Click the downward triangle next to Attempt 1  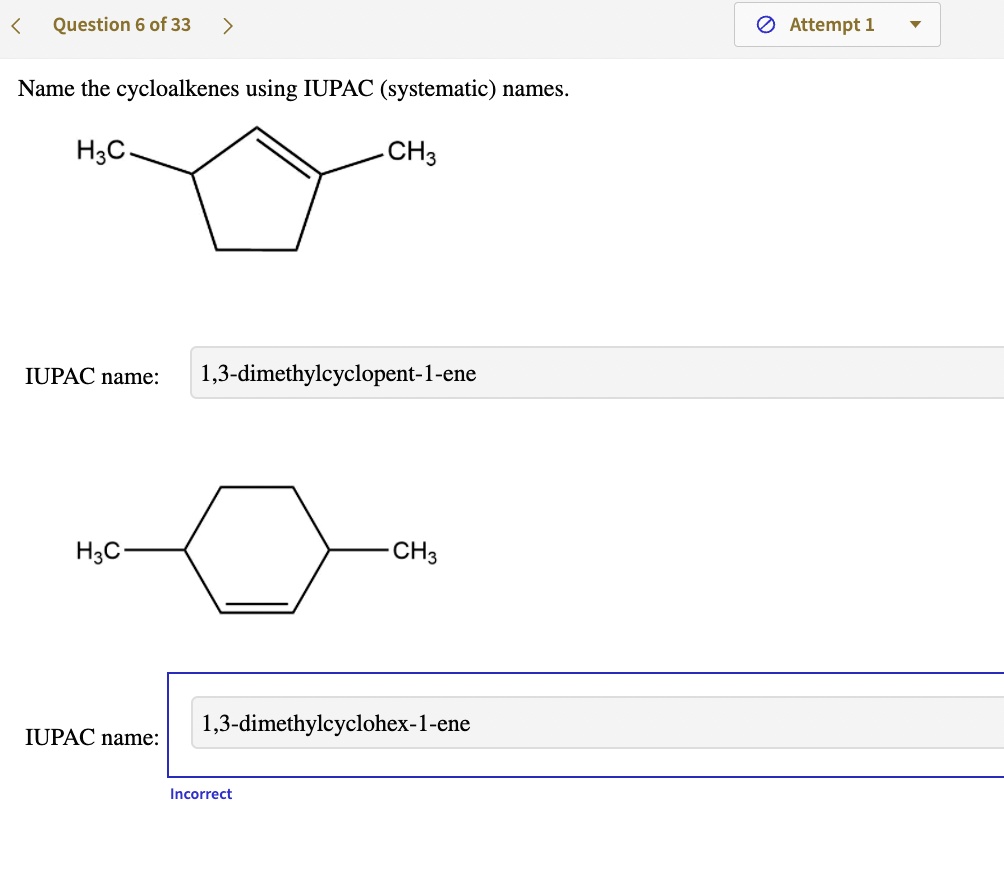[x=914, y=24]
